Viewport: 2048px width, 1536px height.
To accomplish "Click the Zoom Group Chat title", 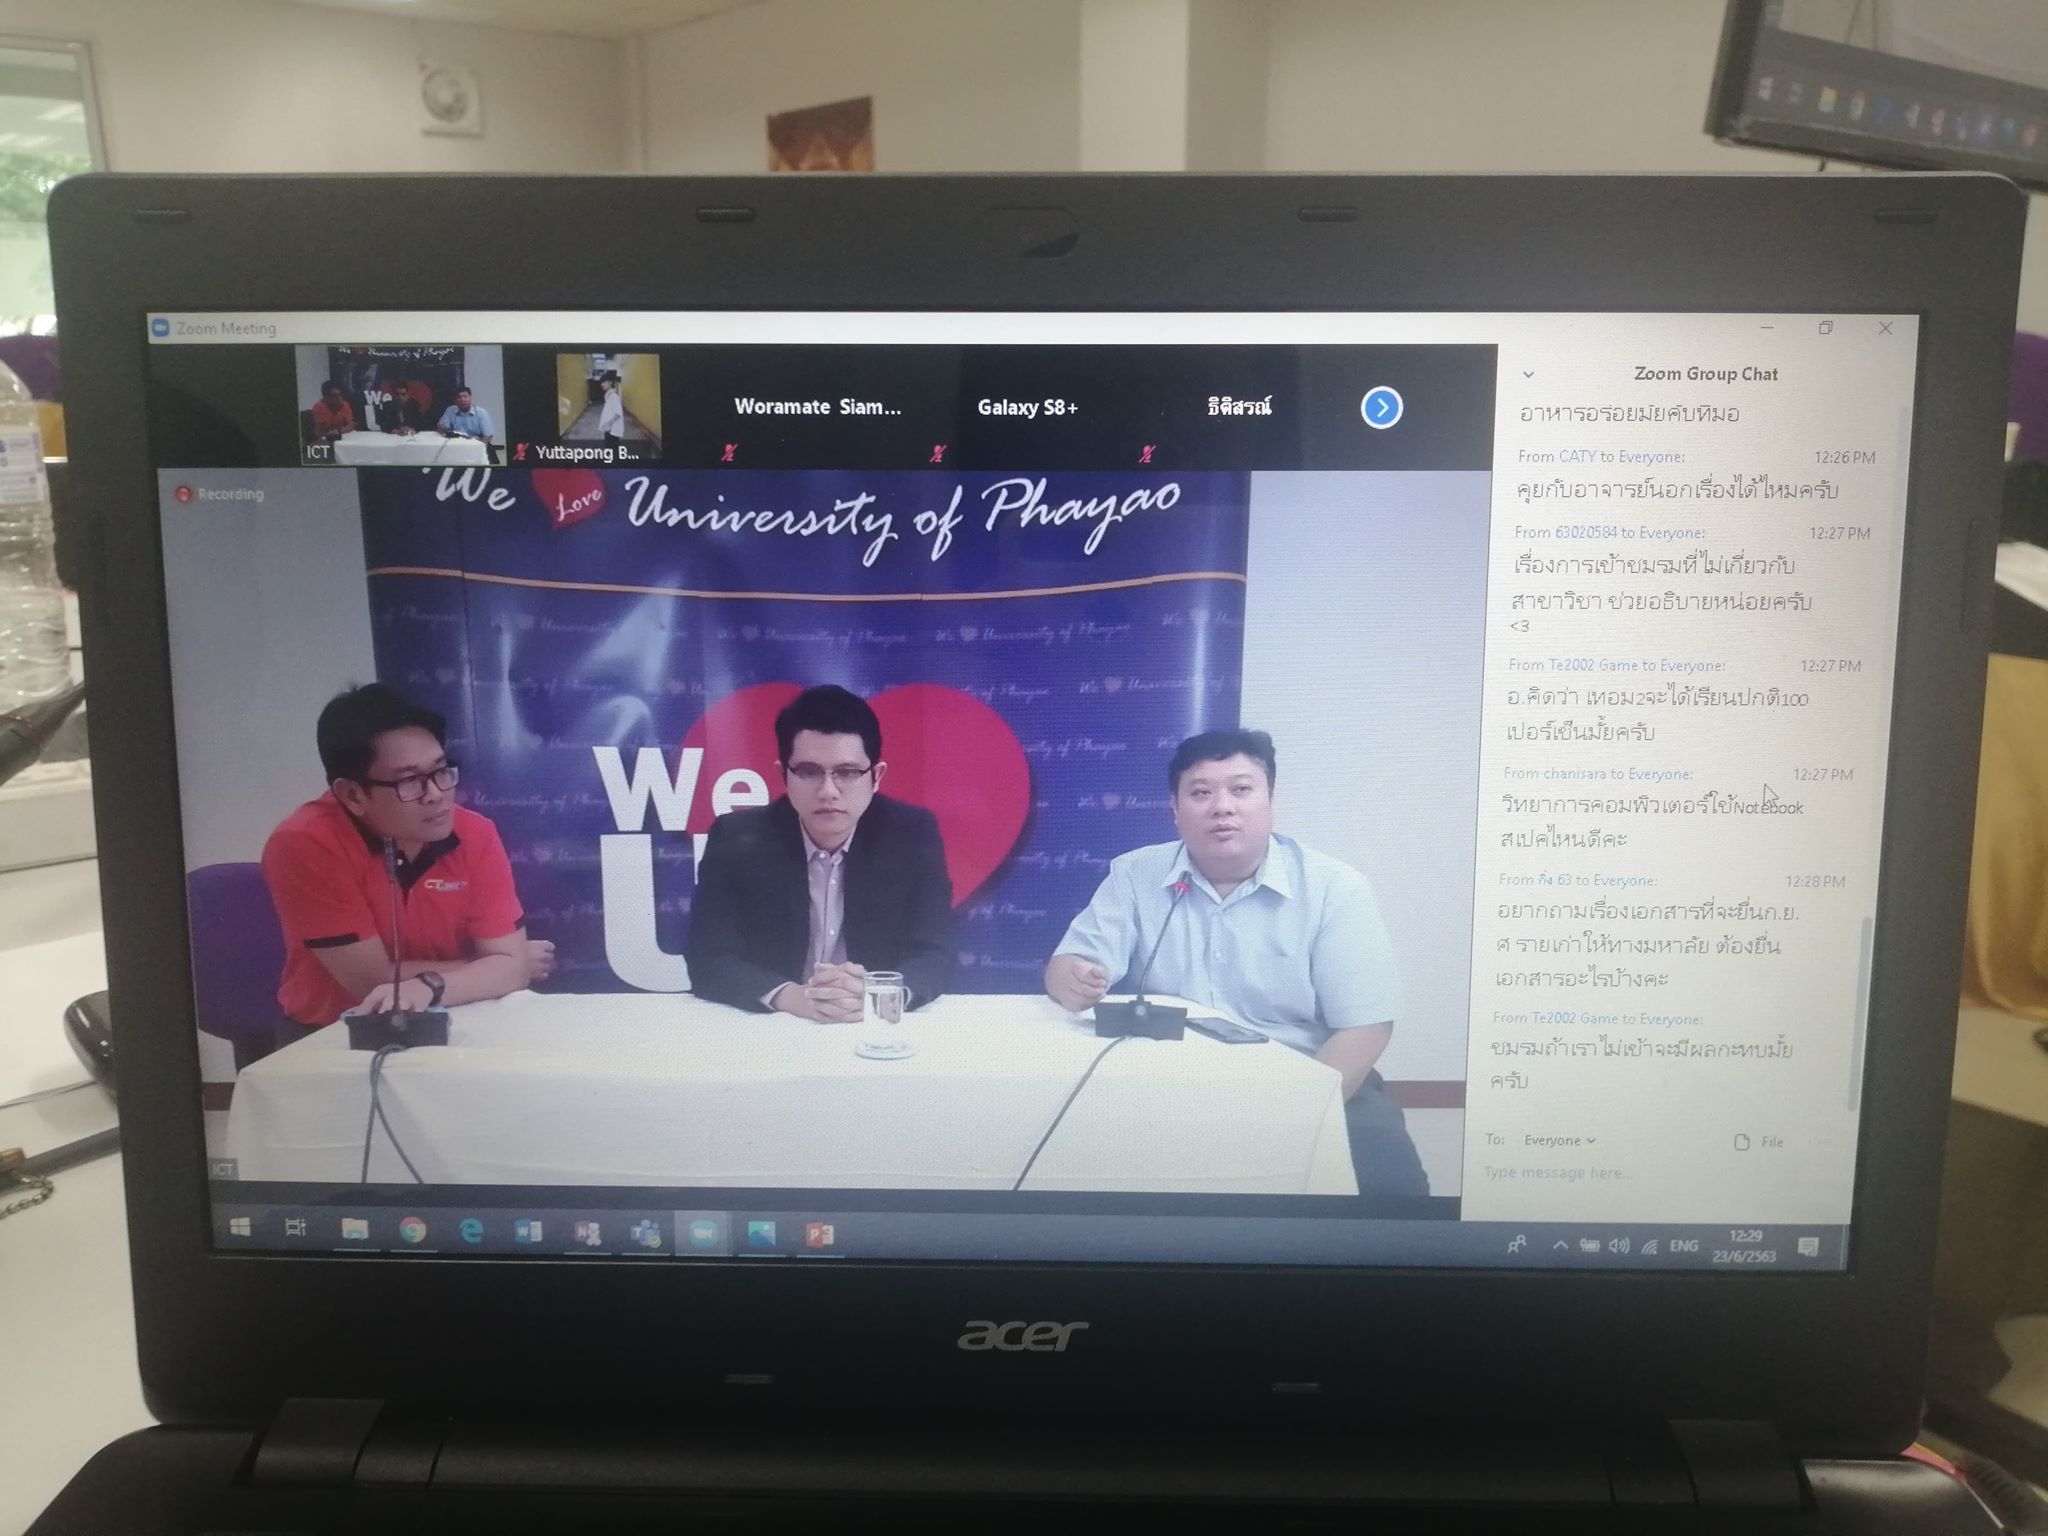I will [x=1705, y=374].
